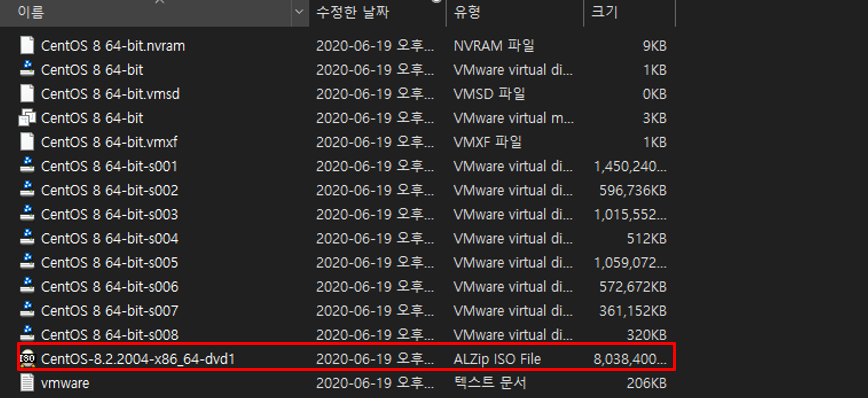
Task: Select file name CentOS 8 64-bit-s002
Action: 110,190
